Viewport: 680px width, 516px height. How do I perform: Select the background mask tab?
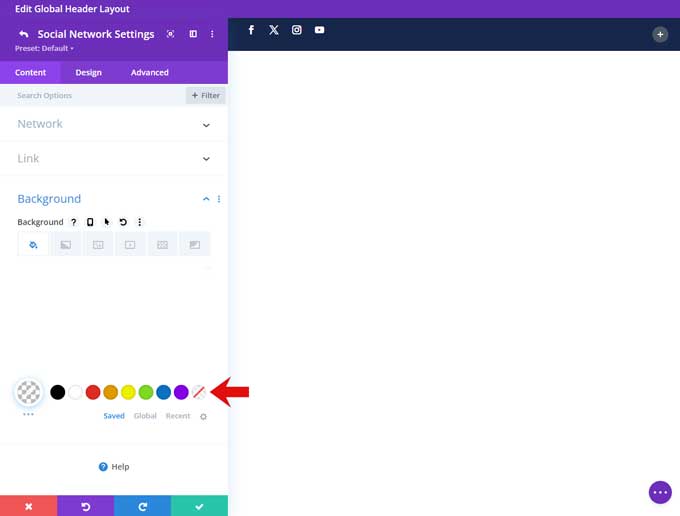pos(195,245)
